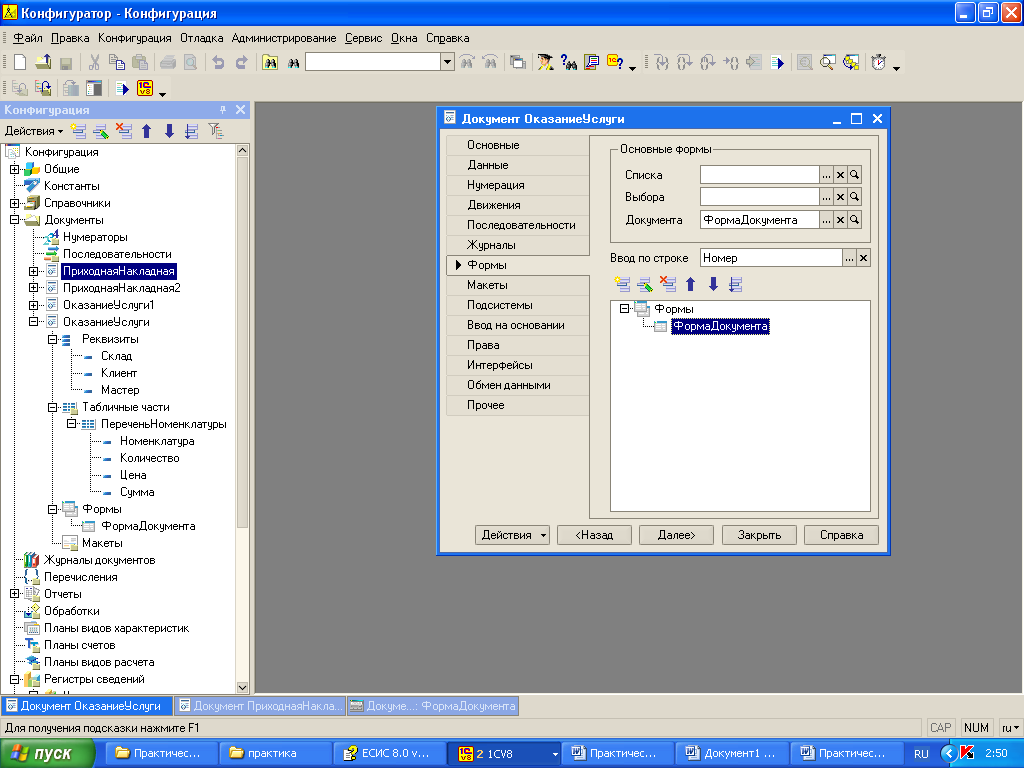
Task: Collapse the ОказаниеУслуги document node
Action: (x=33, y=322)
